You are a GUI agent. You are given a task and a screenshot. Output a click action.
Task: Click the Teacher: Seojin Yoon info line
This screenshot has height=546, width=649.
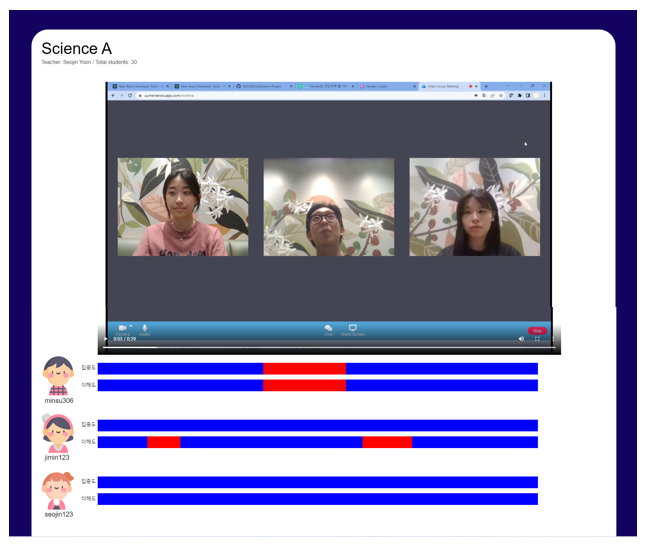click(x=89, y=62)
